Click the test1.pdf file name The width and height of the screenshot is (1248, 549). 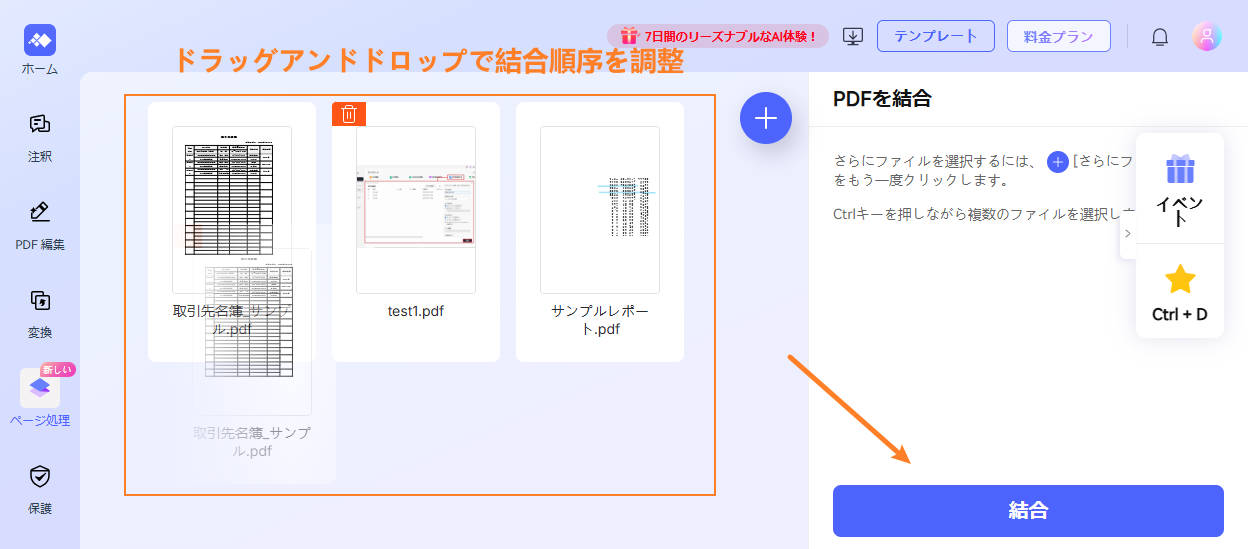416,311
